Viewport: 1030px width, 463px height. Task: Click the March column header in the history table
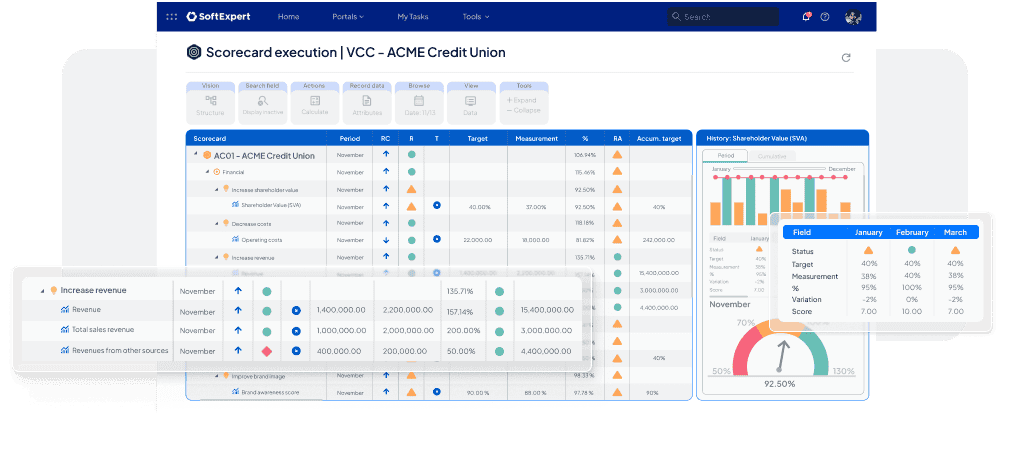pos(955,232)
